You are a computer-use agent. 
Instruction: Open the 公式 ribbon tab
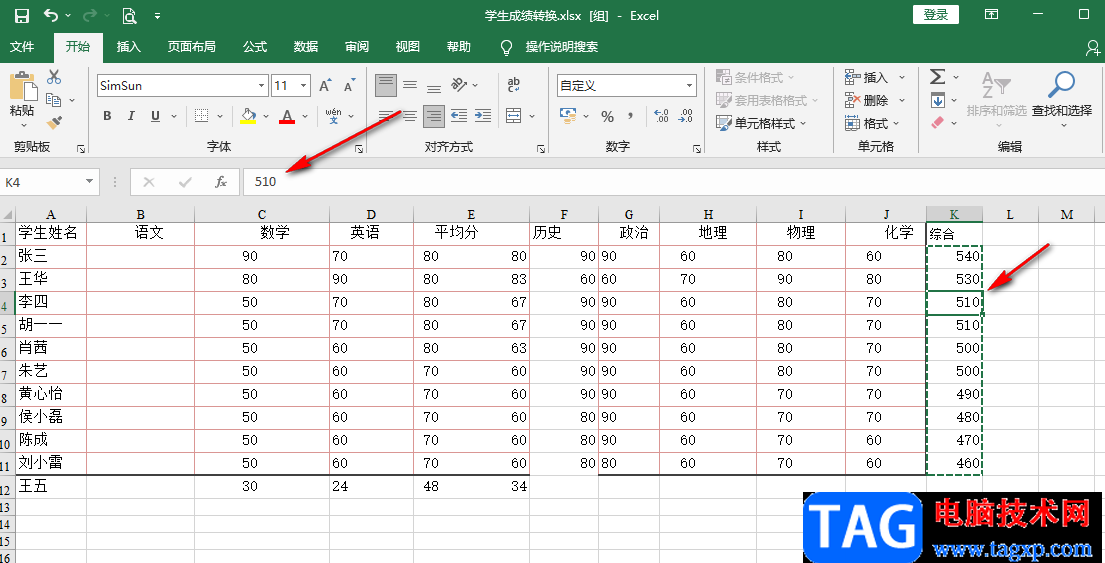(x=254, y=47)
